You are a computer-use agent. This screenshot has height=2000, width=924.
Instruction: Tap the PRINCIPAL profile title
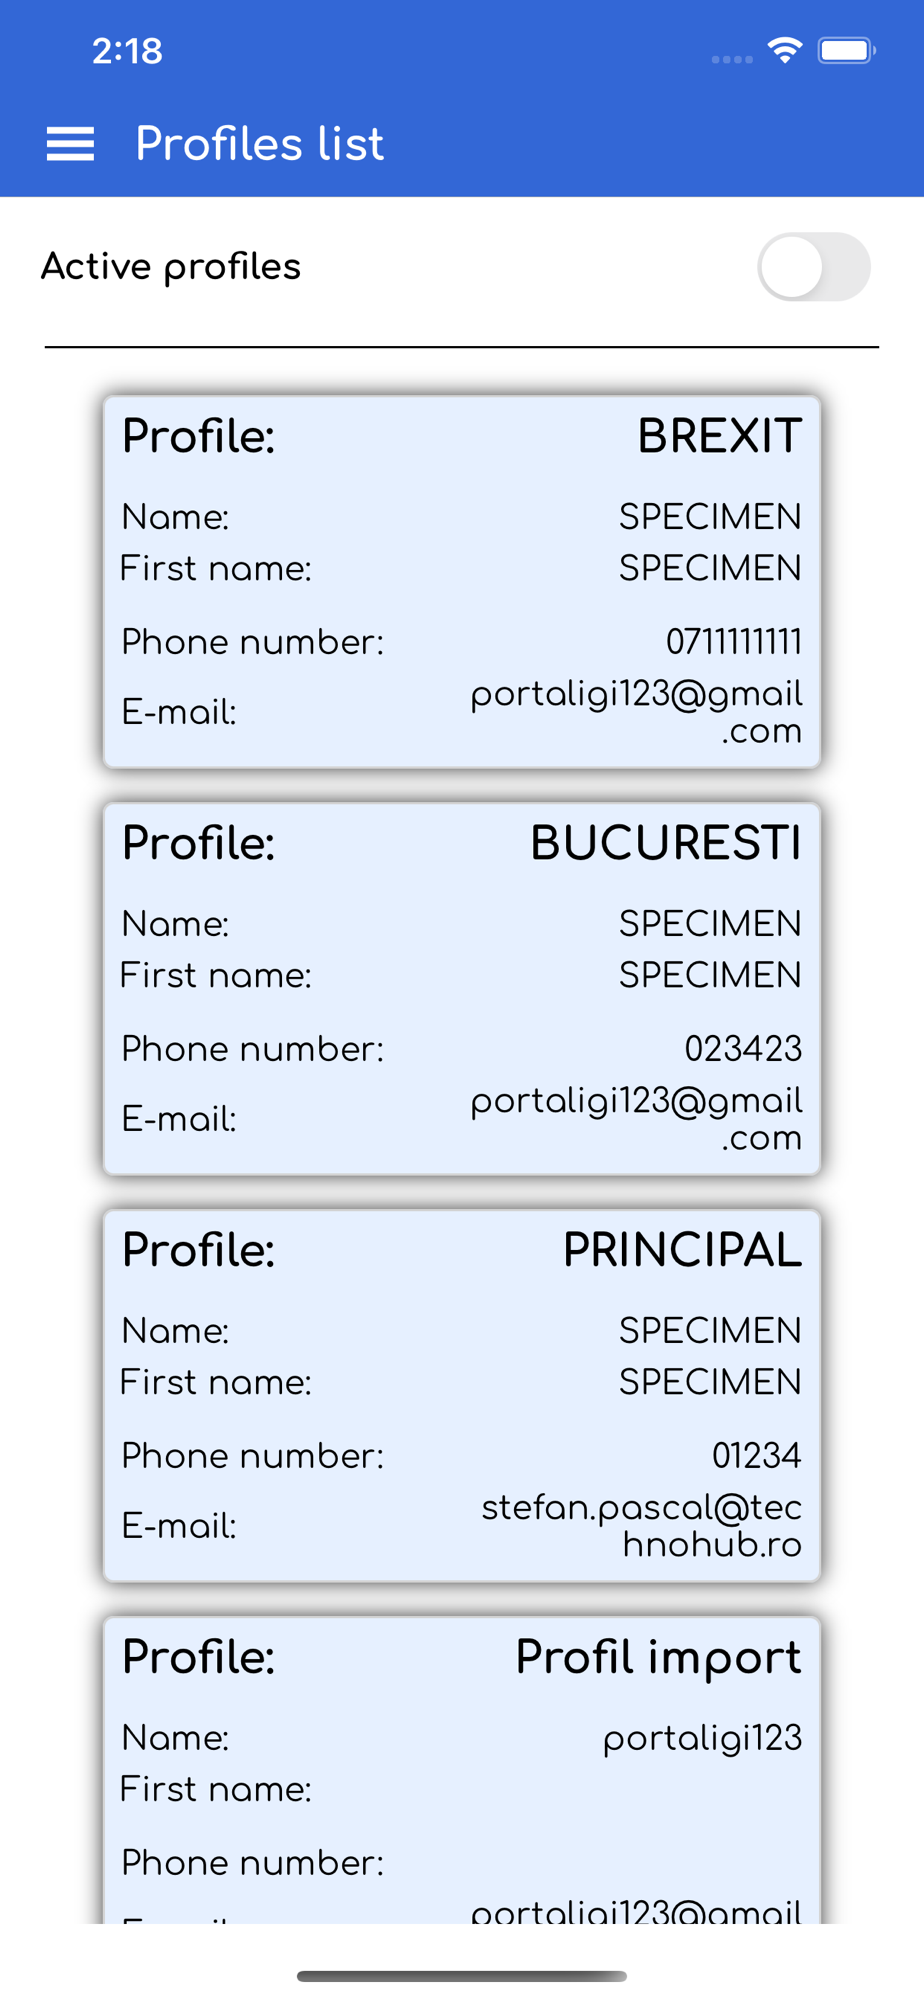682,1250
